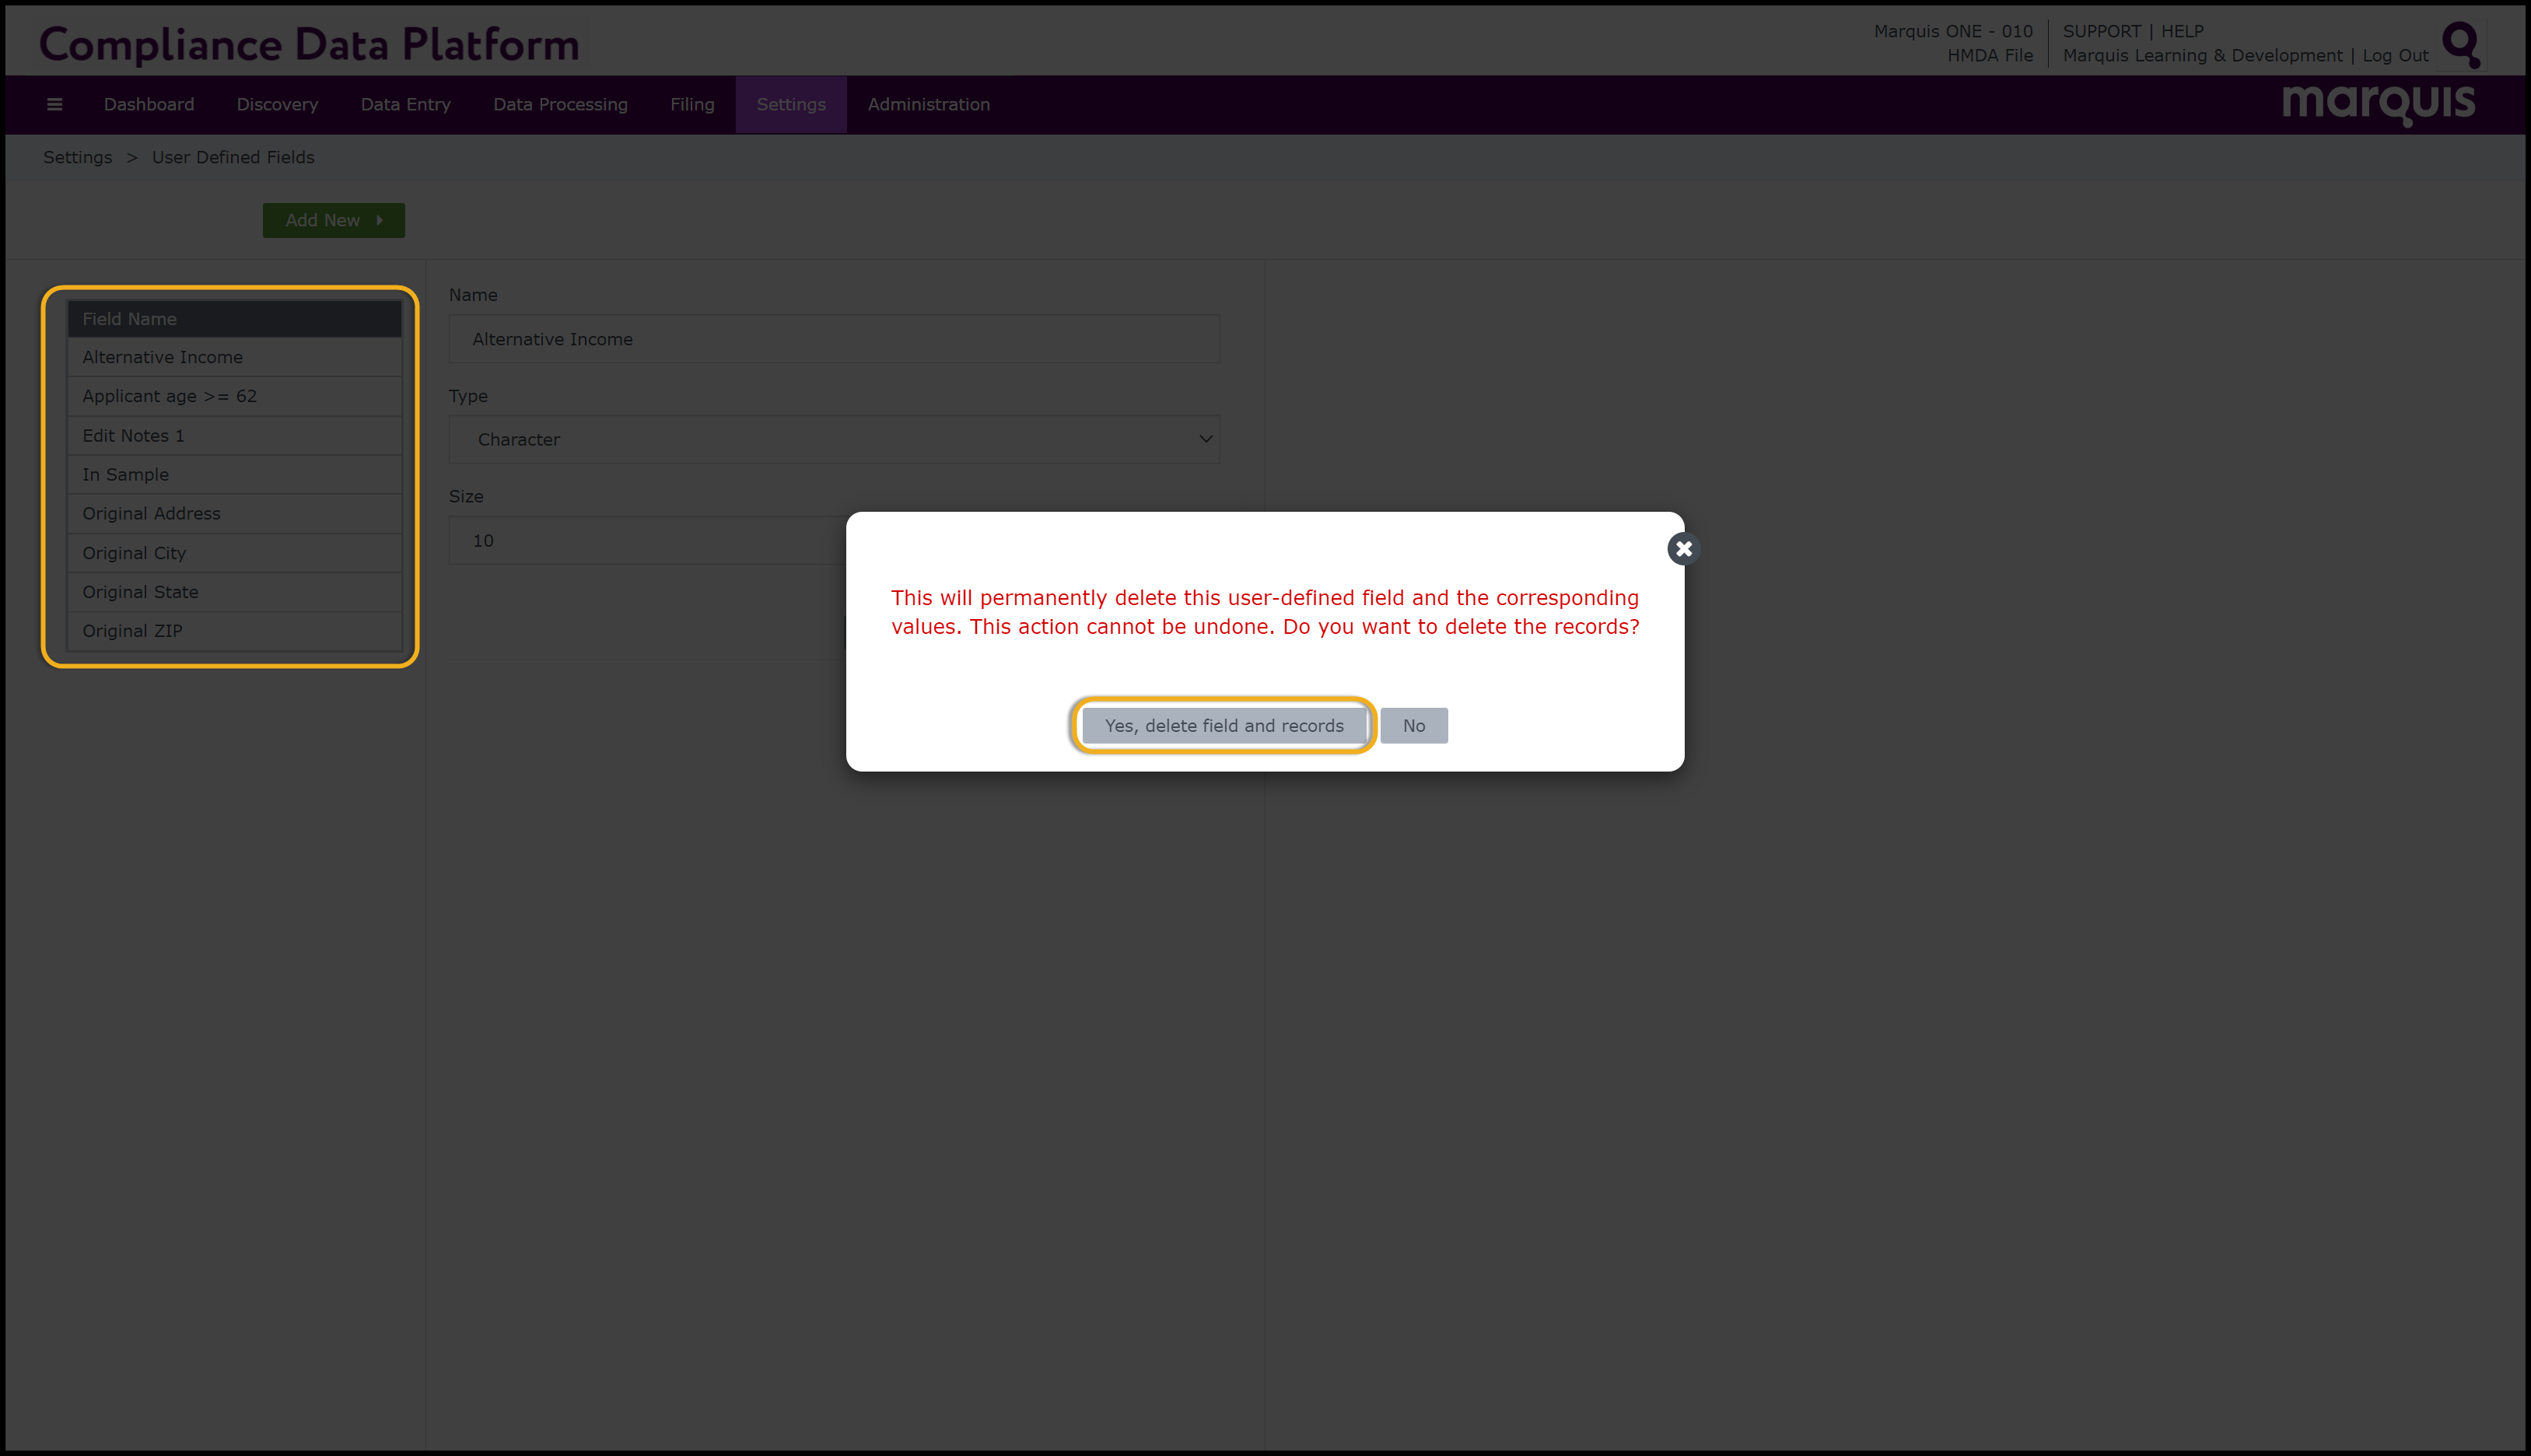Click the hamburger menu icon
Screen dimensions: 2531x1456
(55, 104)
